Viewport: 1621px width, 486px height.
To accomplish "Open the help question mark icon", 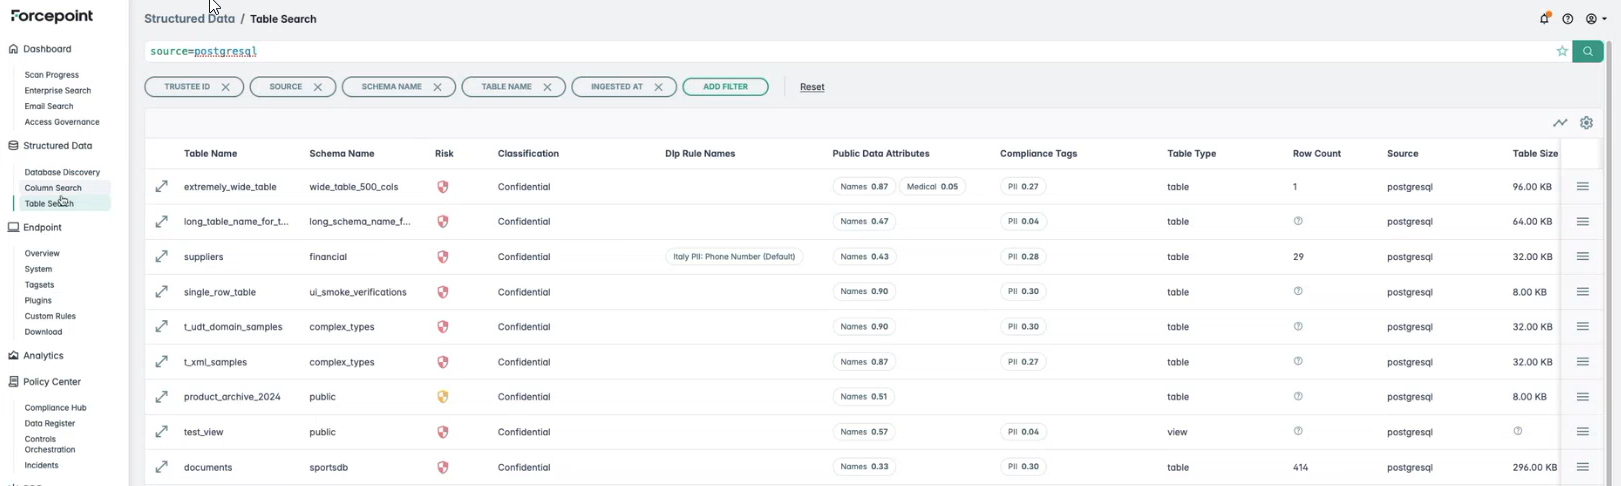I will tap(1567, 19).
